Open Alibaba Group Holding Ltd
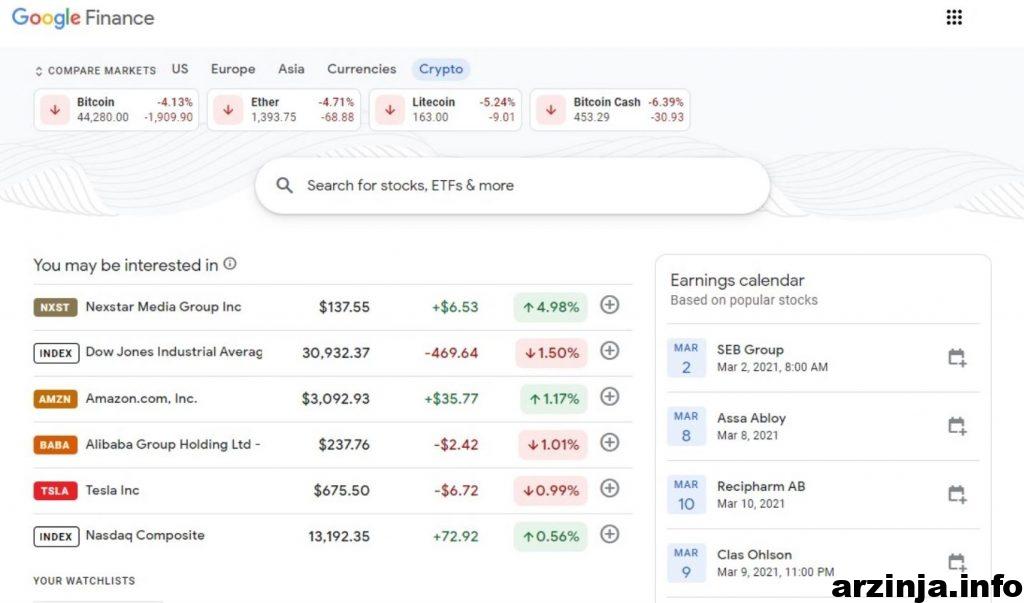Viewport: 1024px width, 603px height. [x=173, y=444]
